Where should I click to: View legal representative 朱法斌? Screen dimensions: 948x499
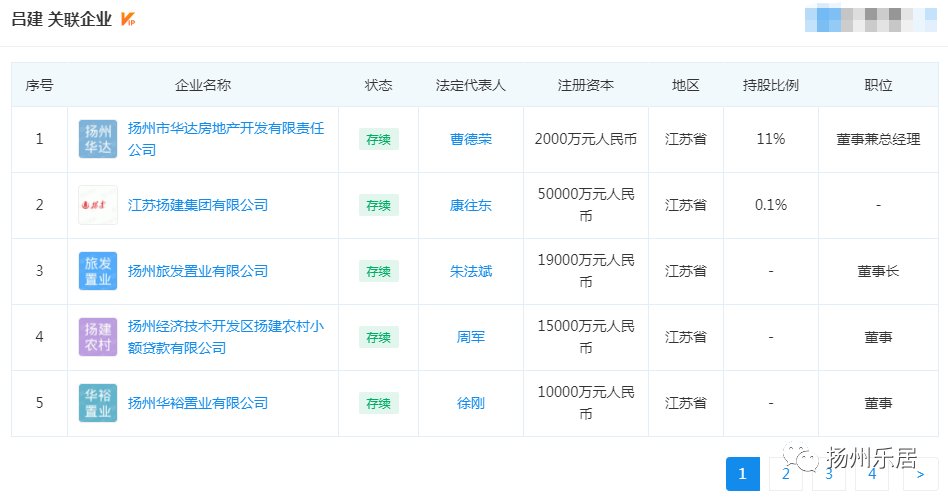(471, 271)
